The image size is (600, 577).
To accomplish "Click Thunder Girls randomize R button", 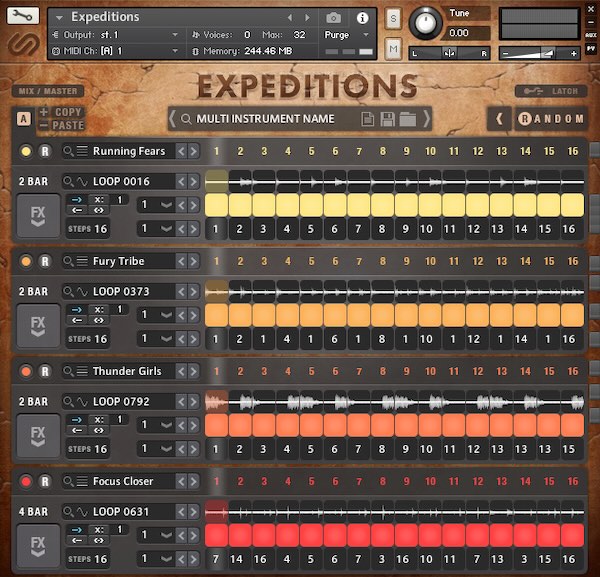I will click(x=45, y=371).
